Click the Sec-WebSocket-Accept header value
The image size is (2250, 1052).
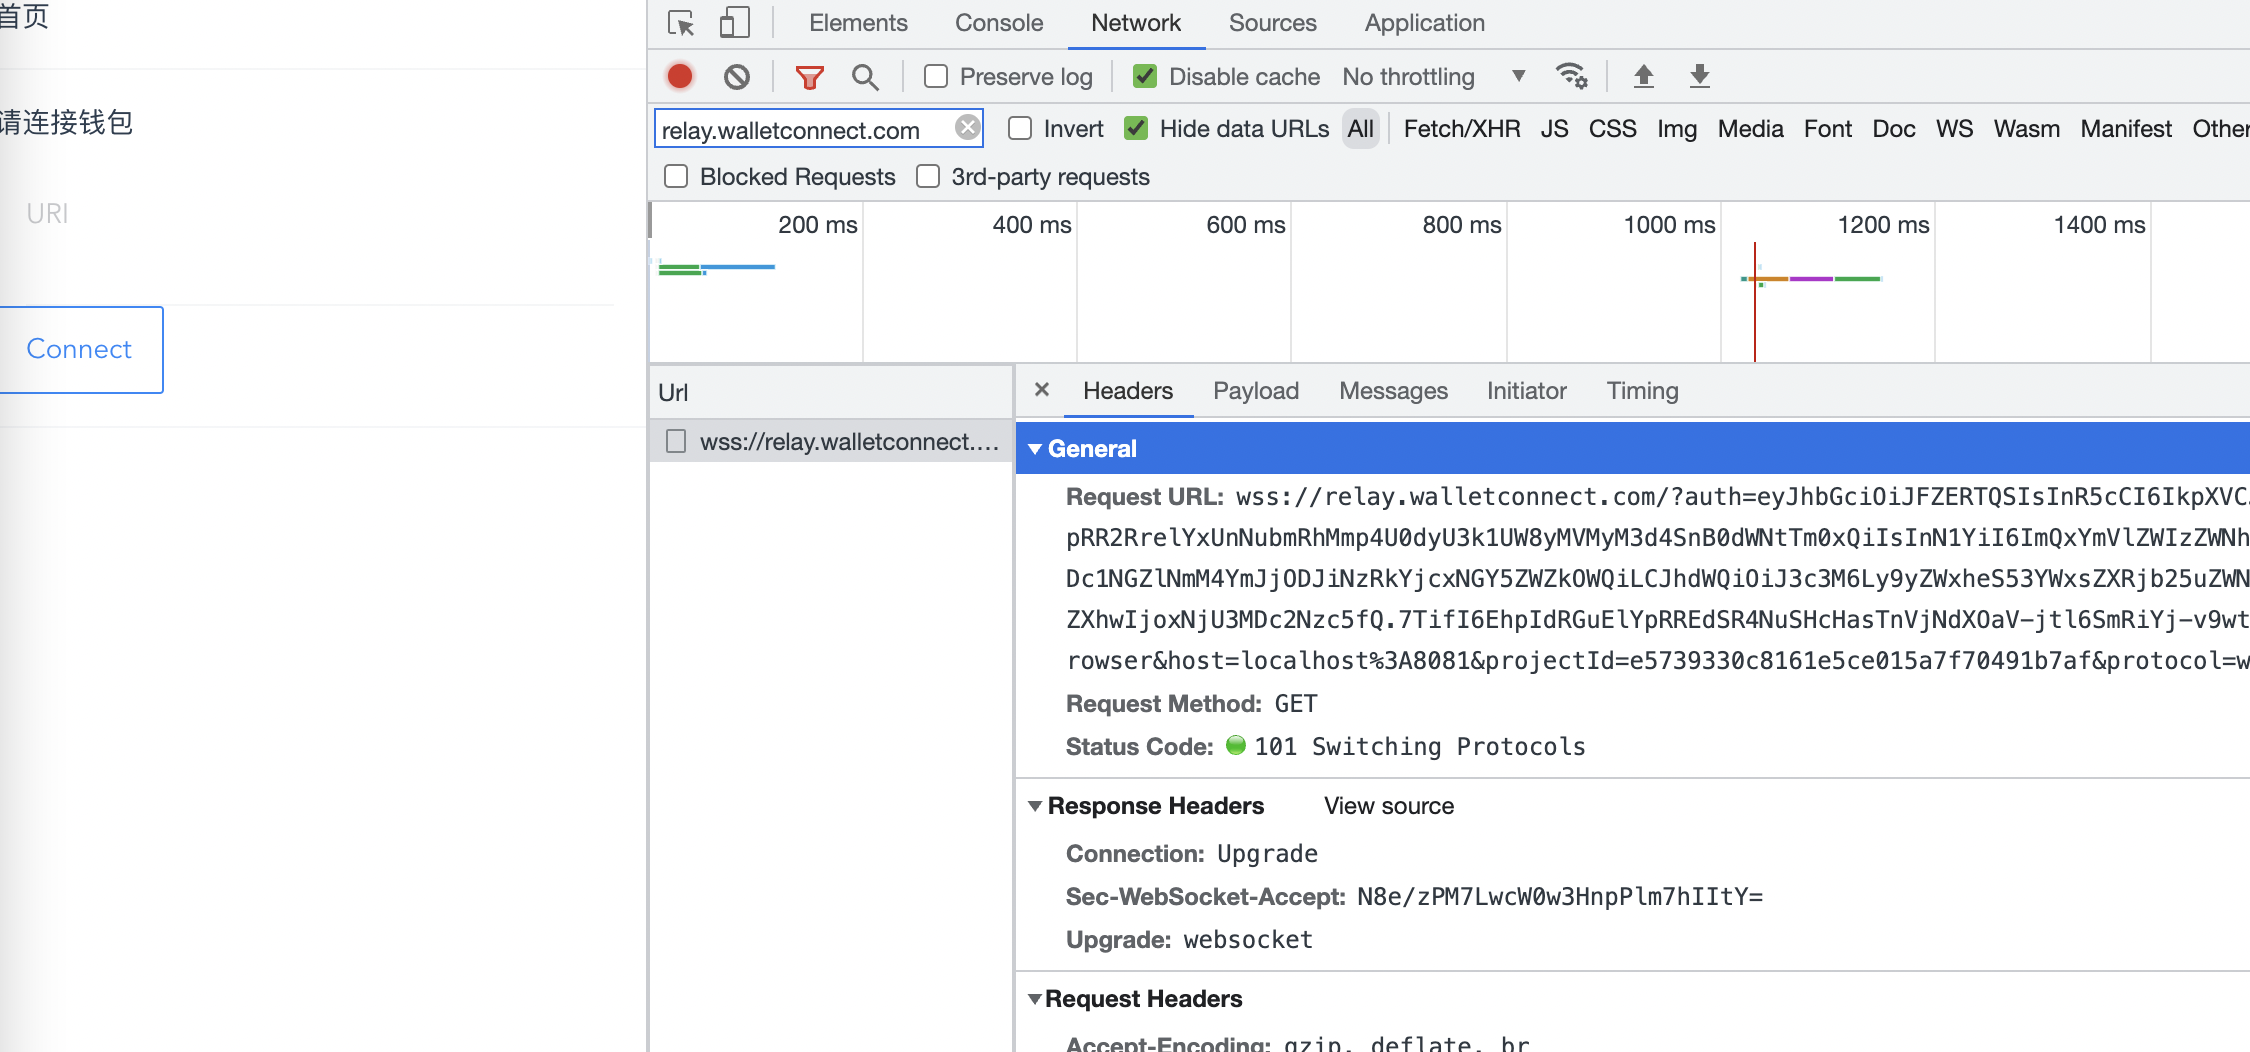pyautogui.click(x=1559, y=897)
